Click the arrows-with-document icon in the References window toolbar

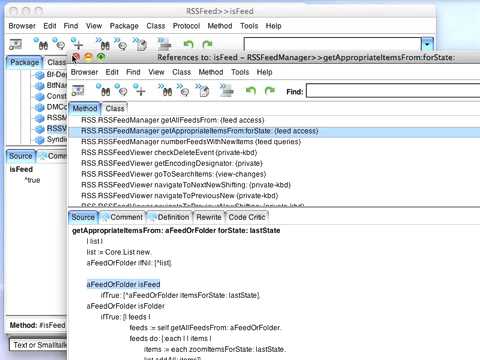[x=203, y=90]
